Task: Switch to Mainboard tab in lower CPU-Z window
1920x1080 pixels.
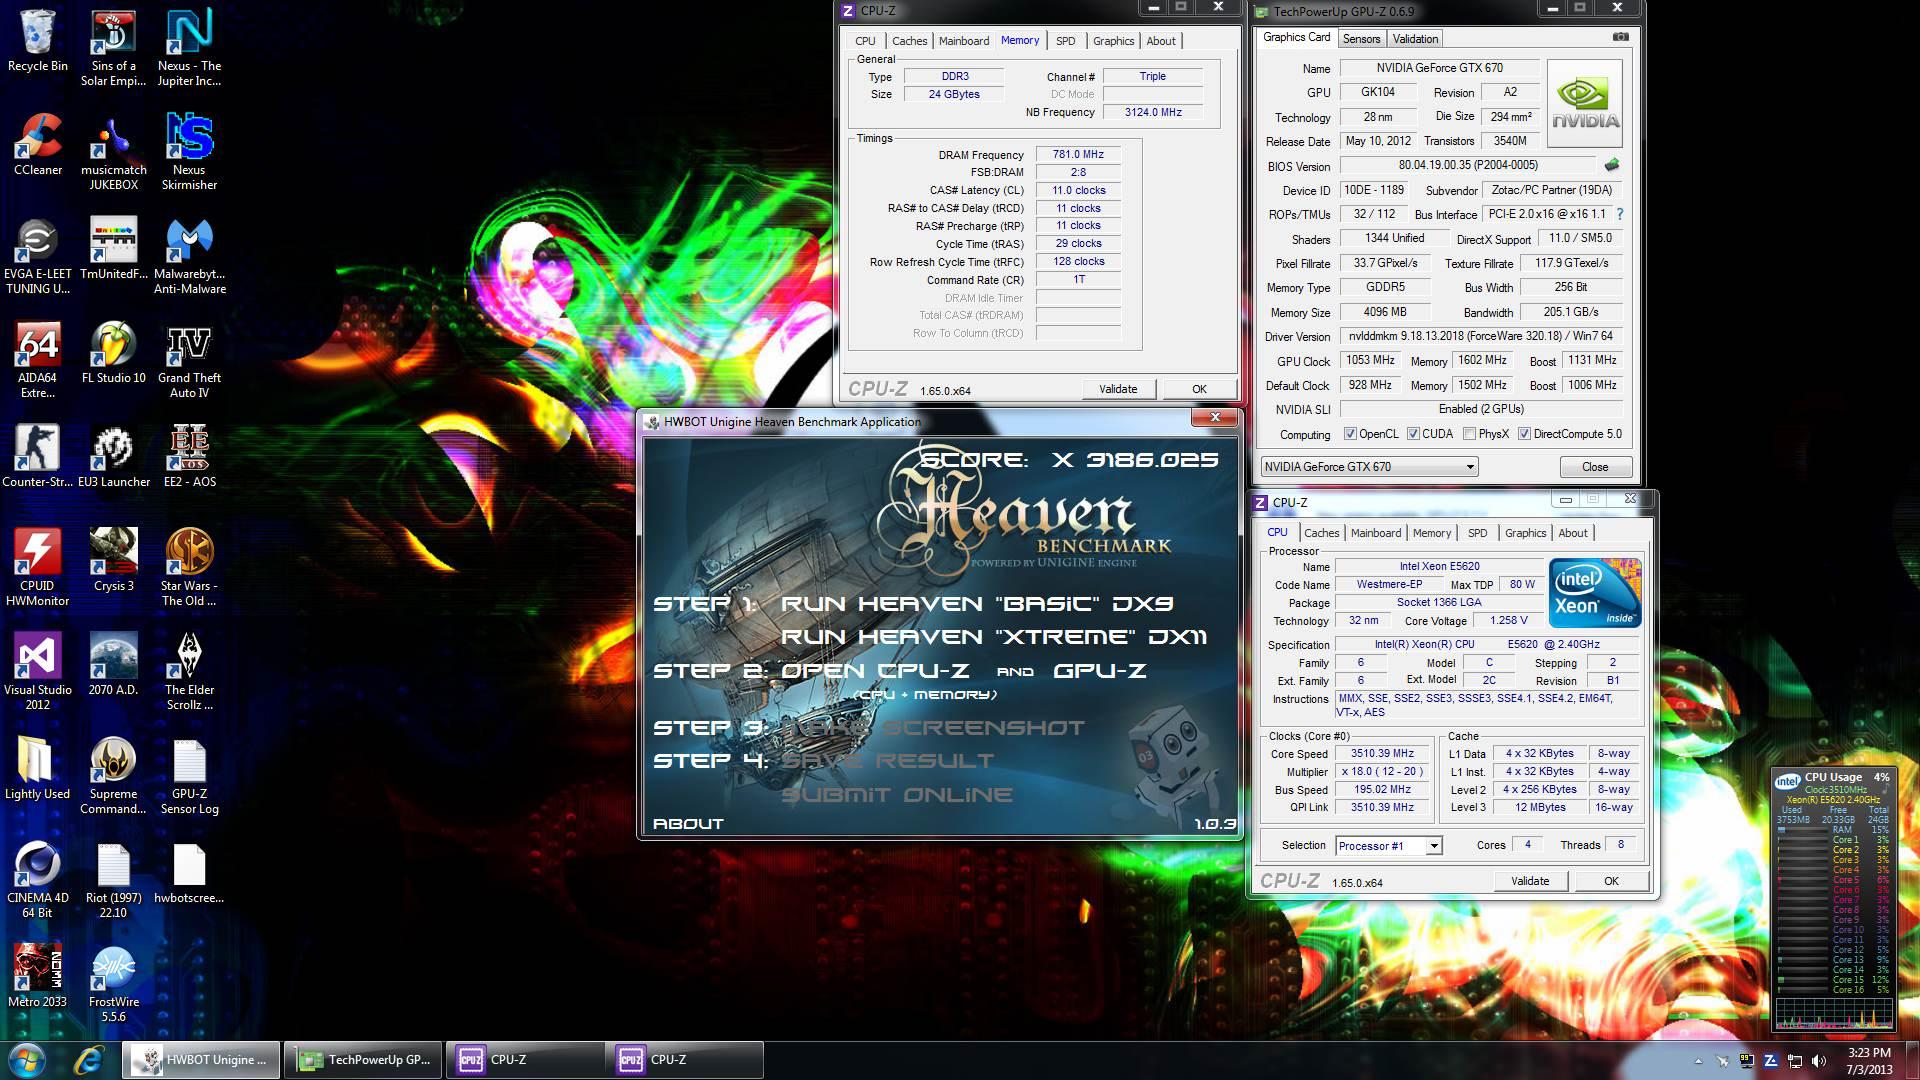Action: coord(1376,533)
